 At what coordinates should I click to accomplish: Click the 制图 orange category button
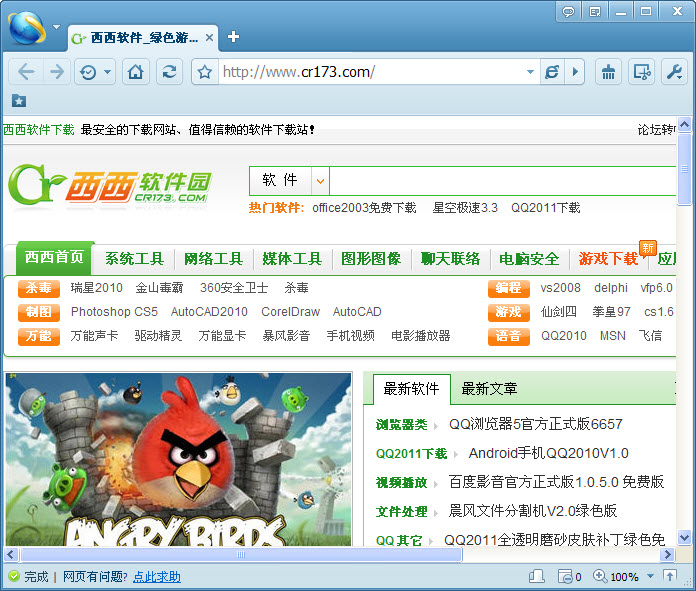tap(39, 312)
